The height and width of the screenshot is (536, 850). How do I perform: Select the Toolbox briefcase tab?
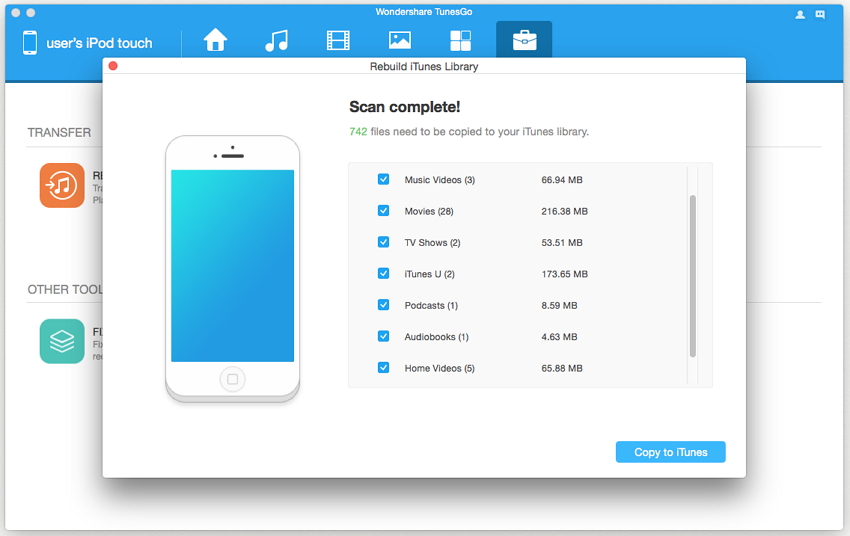524,40
